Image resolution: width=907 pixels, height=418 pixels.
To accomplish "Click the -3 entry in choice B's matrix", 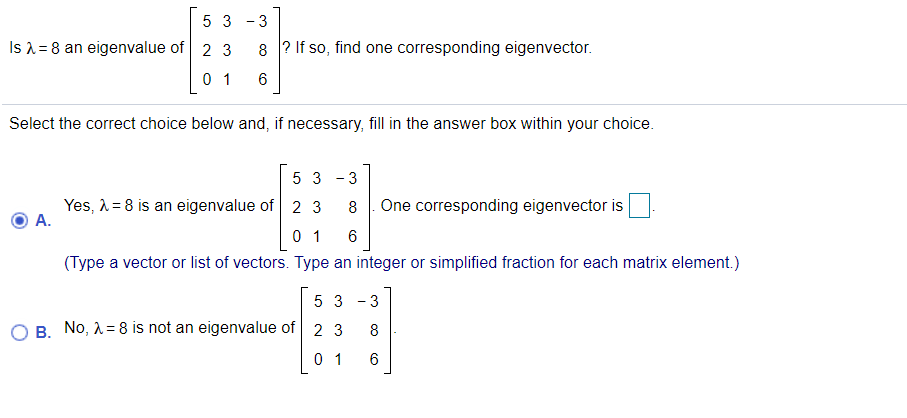I will [x=368, y=300].
